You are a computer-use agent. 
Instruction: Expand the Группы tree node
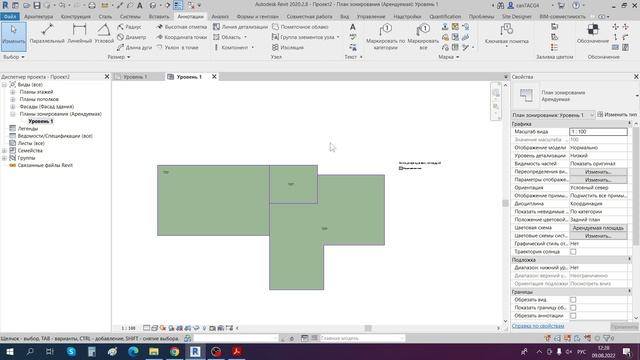[4, 158]
